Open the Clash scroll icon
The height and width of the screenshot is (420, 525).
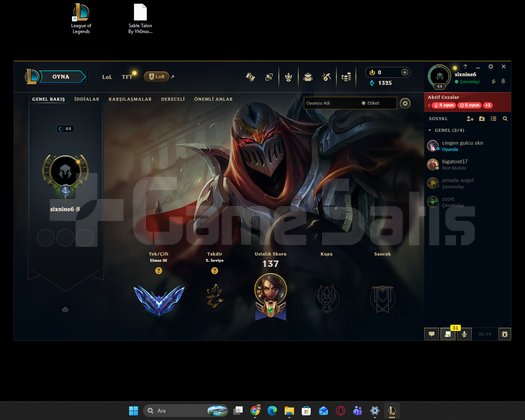(x=250, y=77)
